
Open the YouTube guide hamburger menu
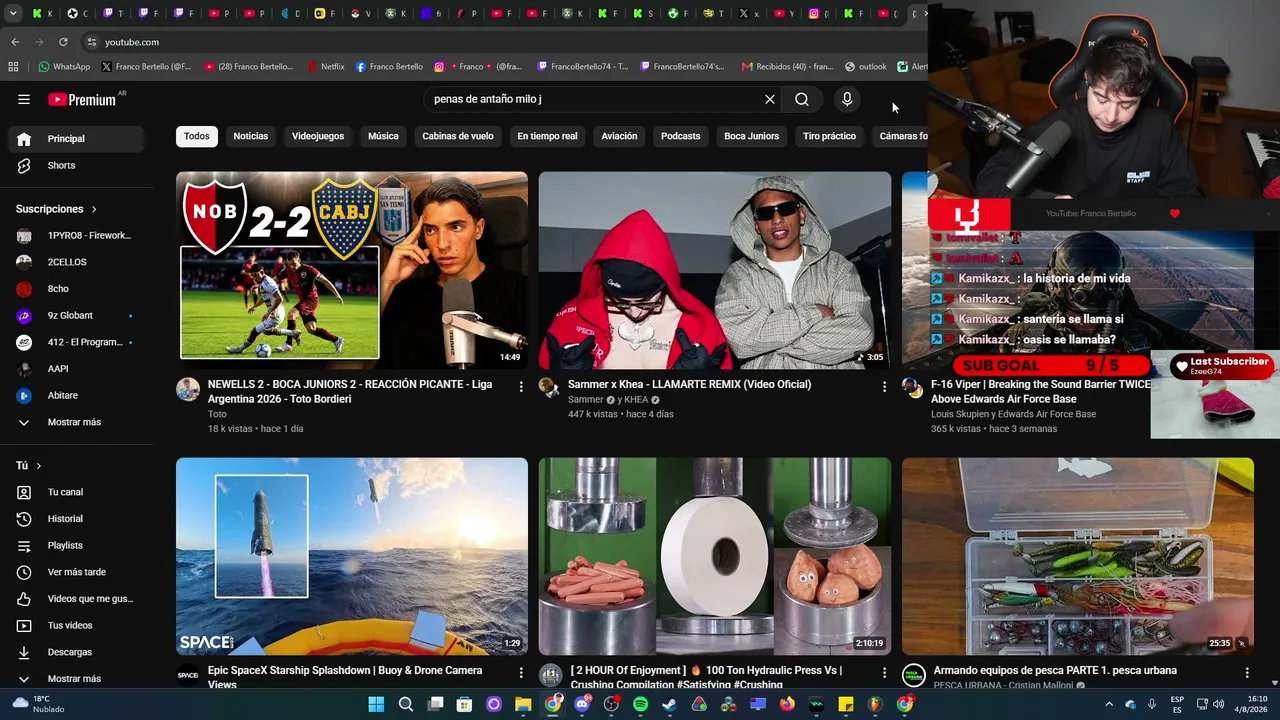pyautogui.click(x=24, y=99)
